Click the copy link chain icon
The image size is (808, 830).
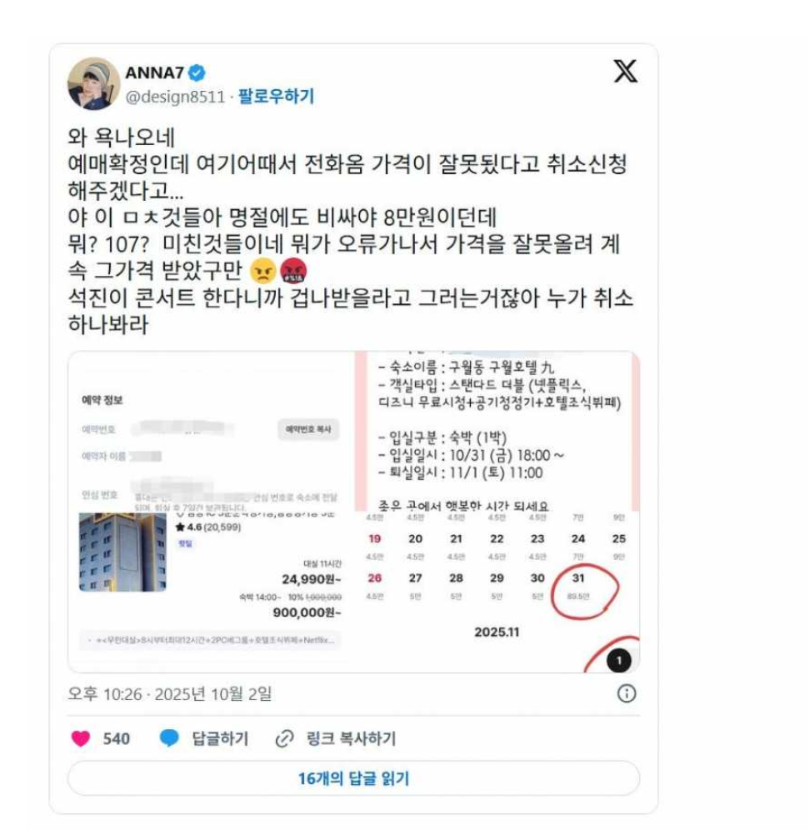click(x=284, y=738)
